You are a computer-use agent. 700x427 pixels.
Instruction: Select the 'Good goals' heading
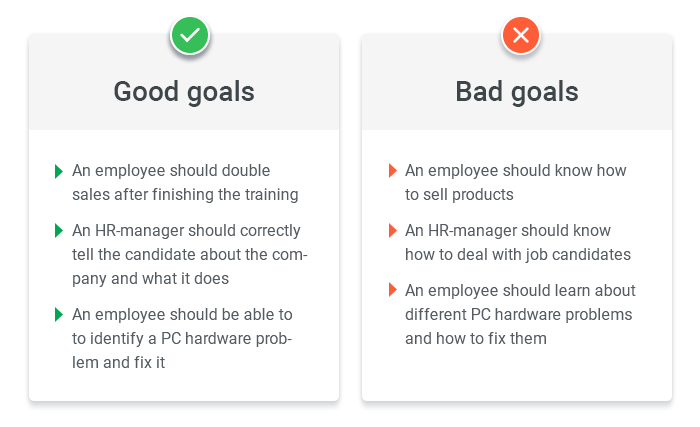pos(184,92)
